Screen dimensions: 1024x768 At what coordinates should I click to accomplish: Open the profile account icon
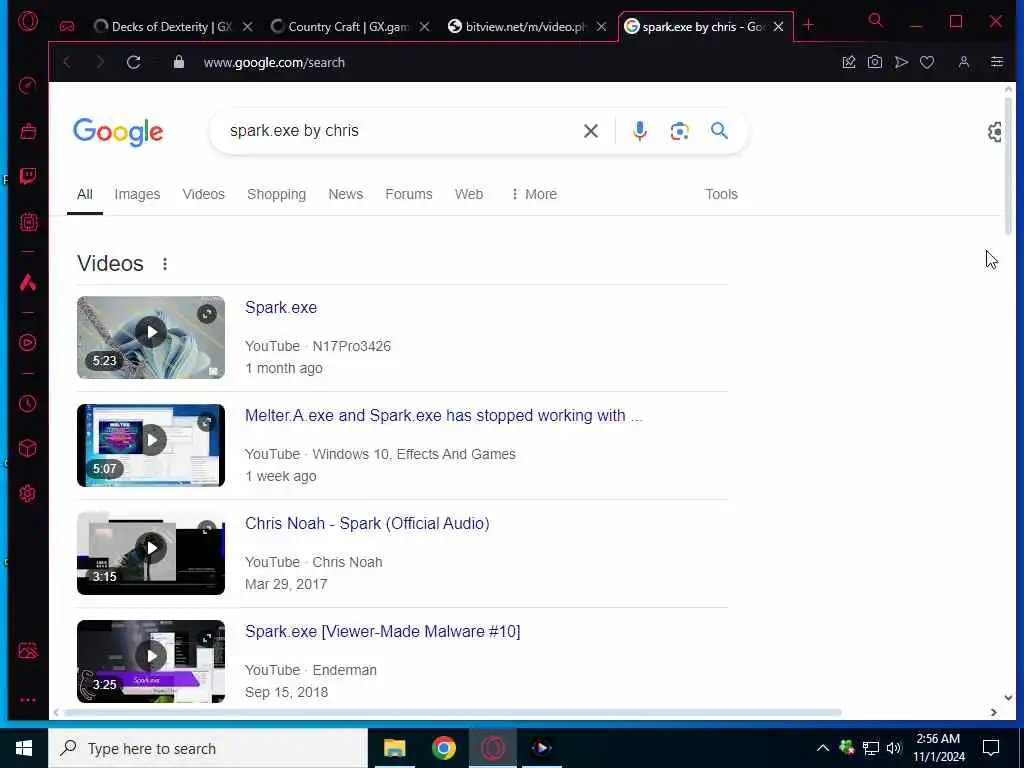[x=964, y=62]
